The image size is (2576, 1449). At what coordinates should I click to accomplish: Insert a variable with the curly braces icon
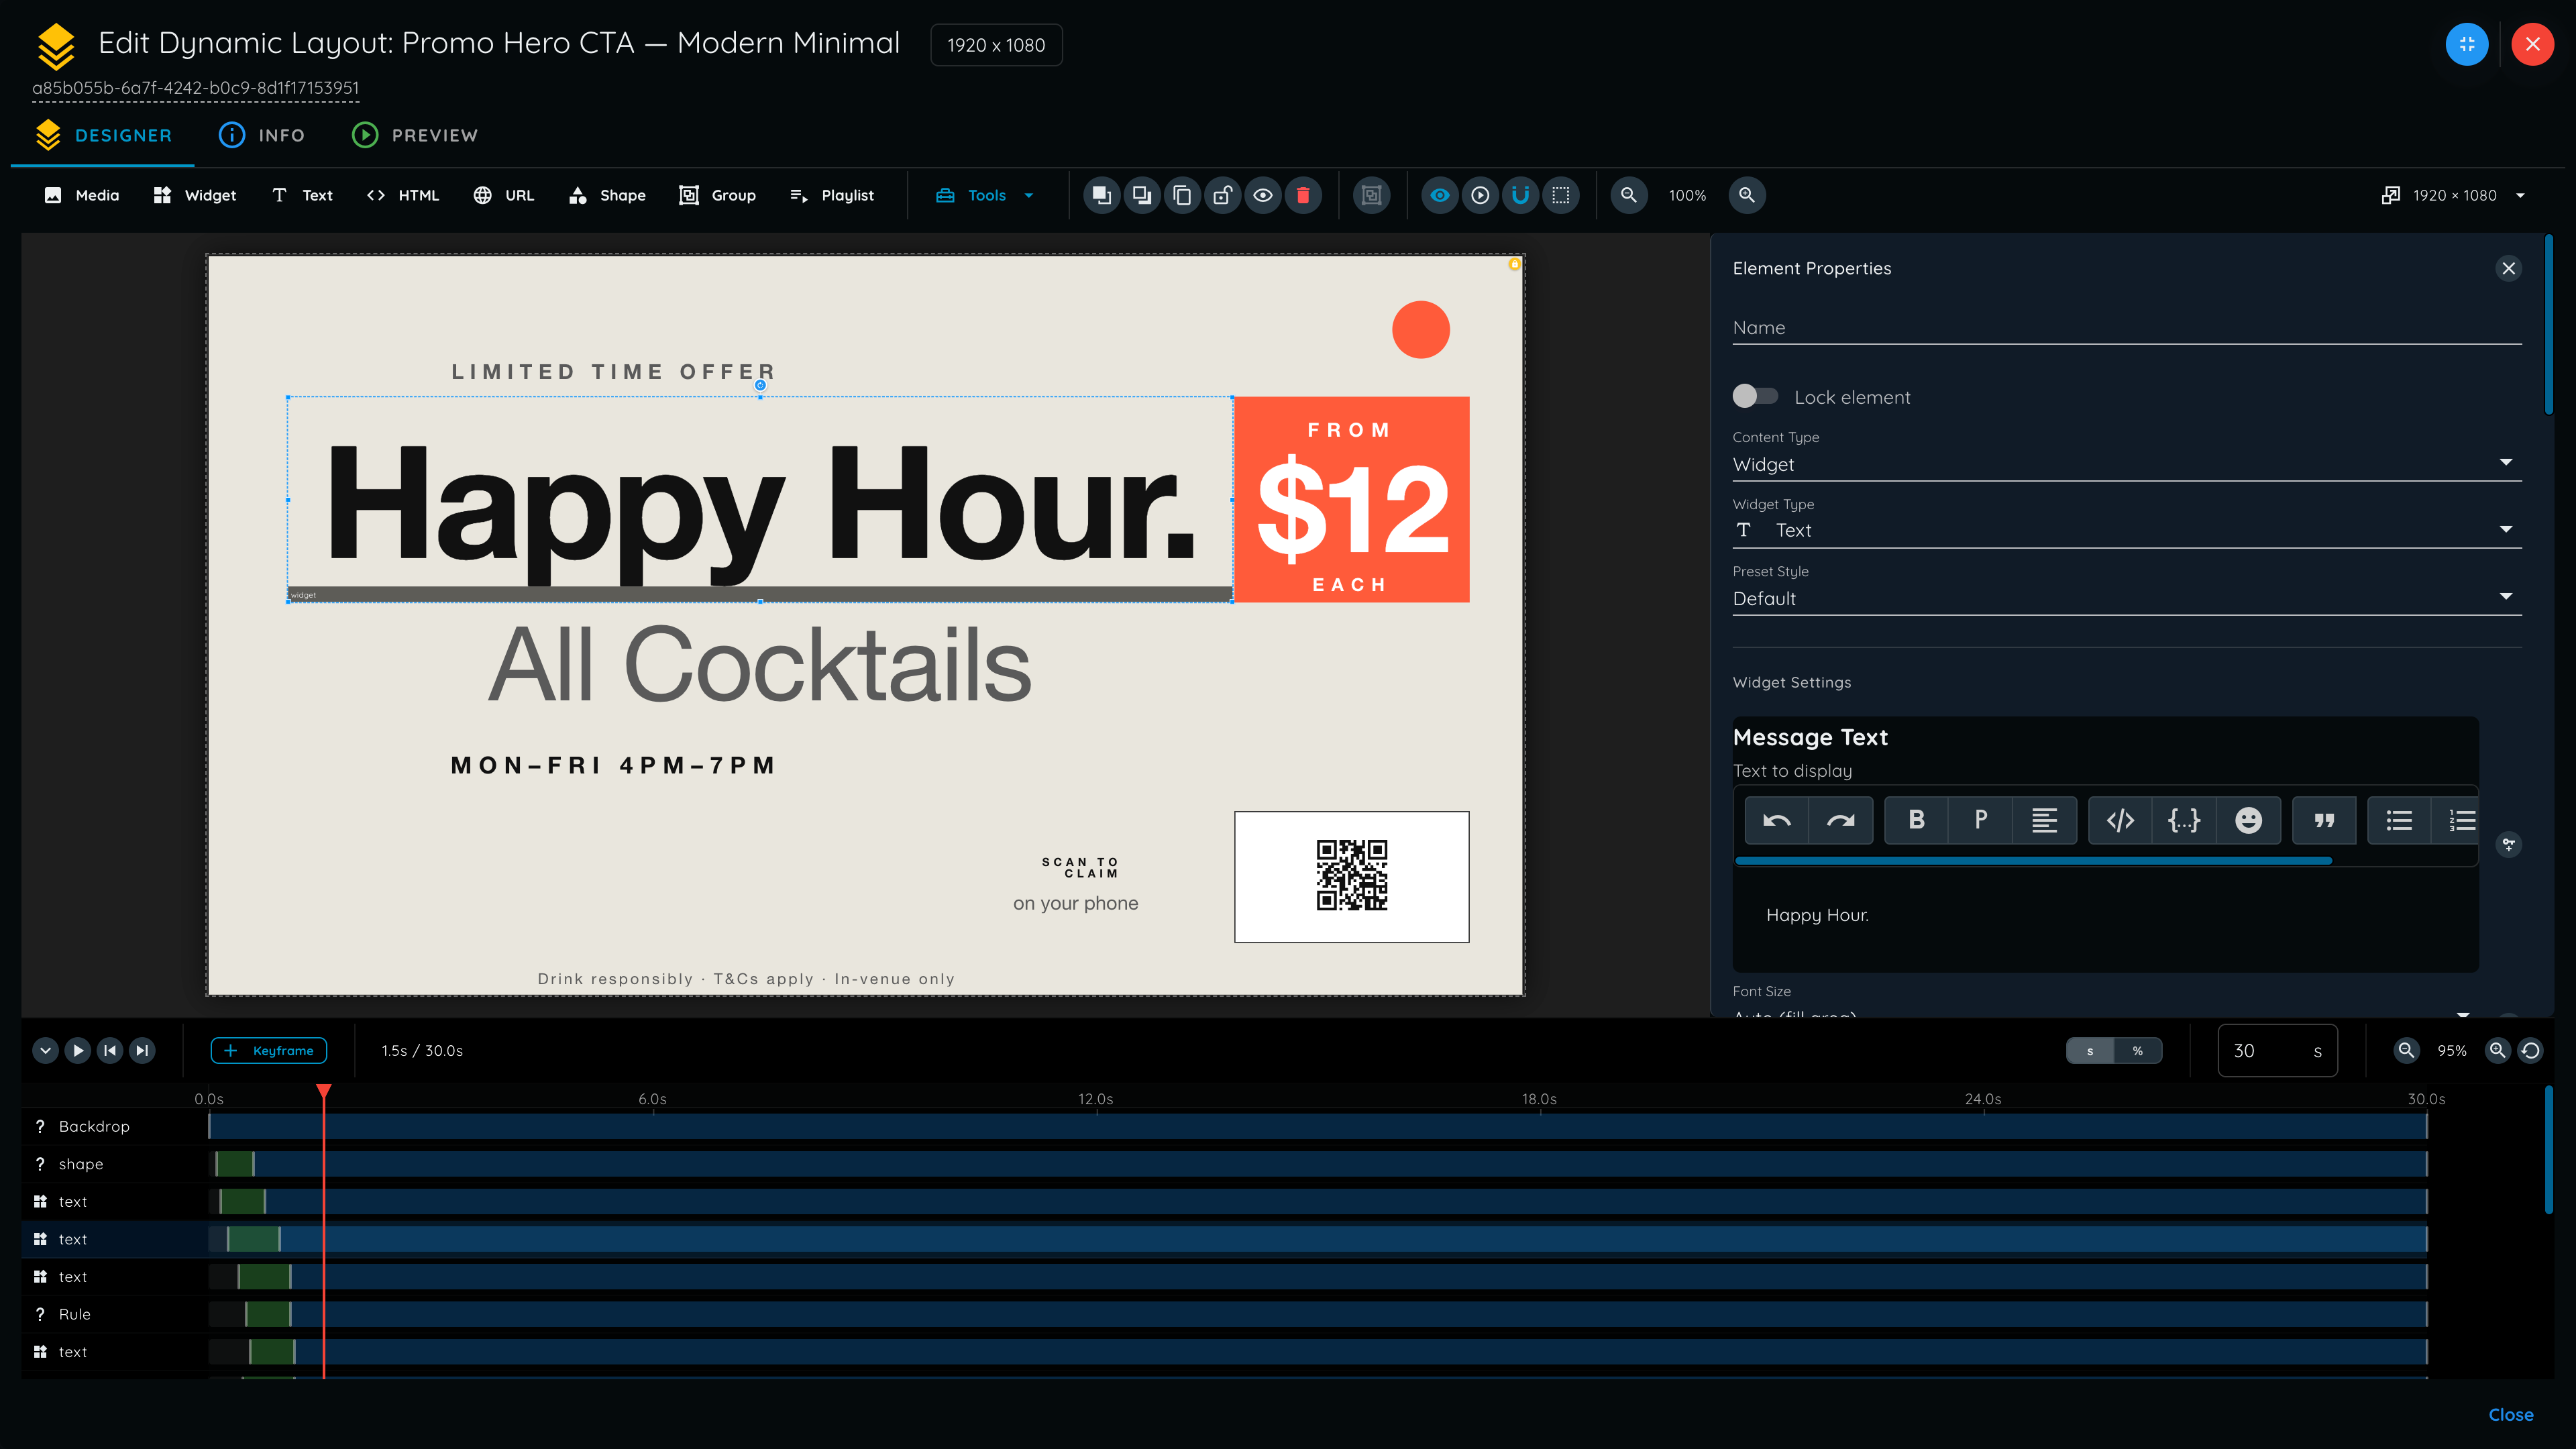2185,821
